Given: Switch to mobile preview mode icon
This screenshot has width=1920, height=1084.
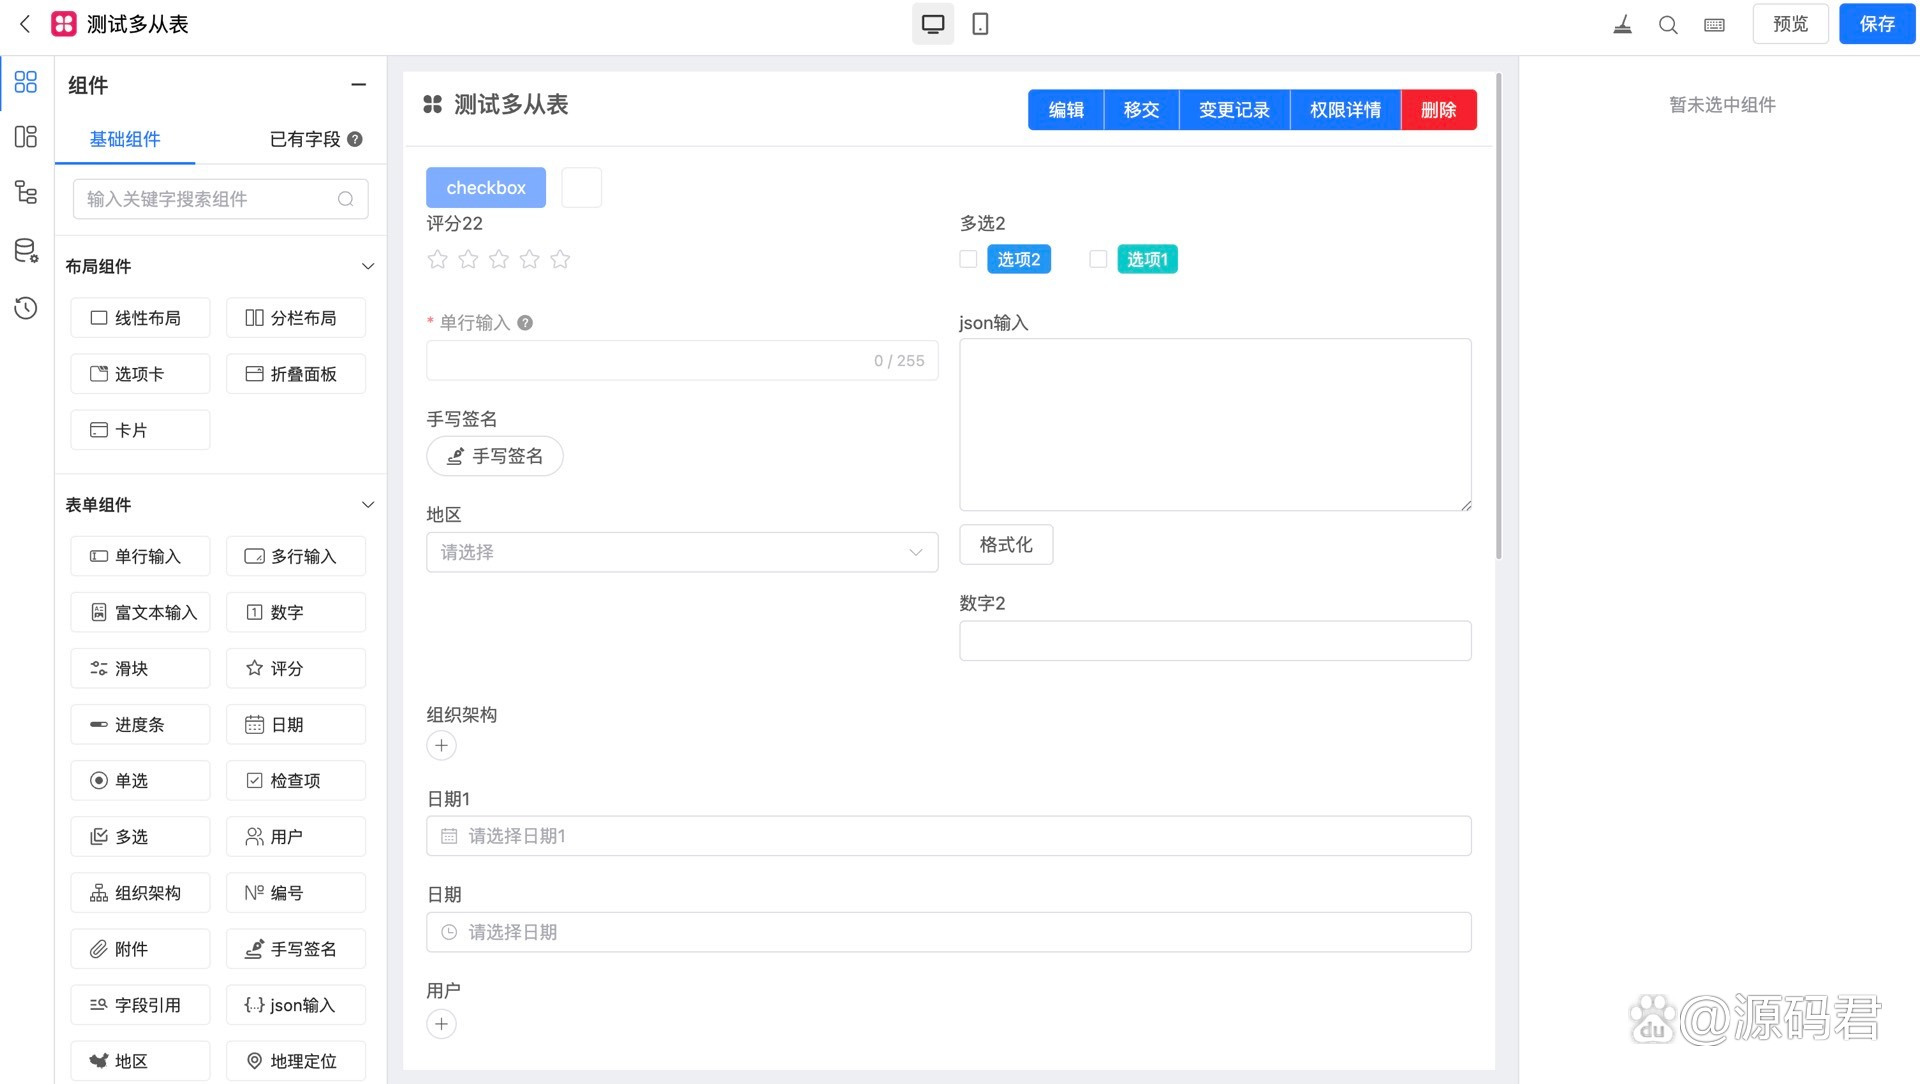Looking at the screenshot, I should (x=981, y=24).
